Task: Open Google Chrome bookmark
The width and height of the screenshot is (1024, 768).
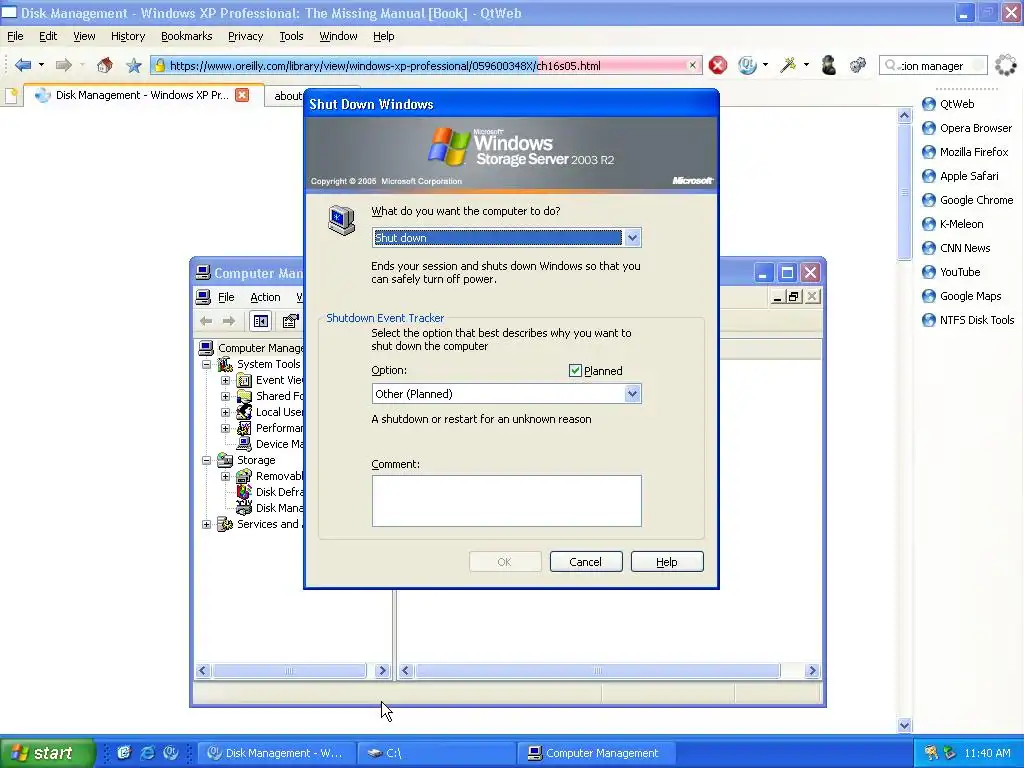Action: [967, 200]
